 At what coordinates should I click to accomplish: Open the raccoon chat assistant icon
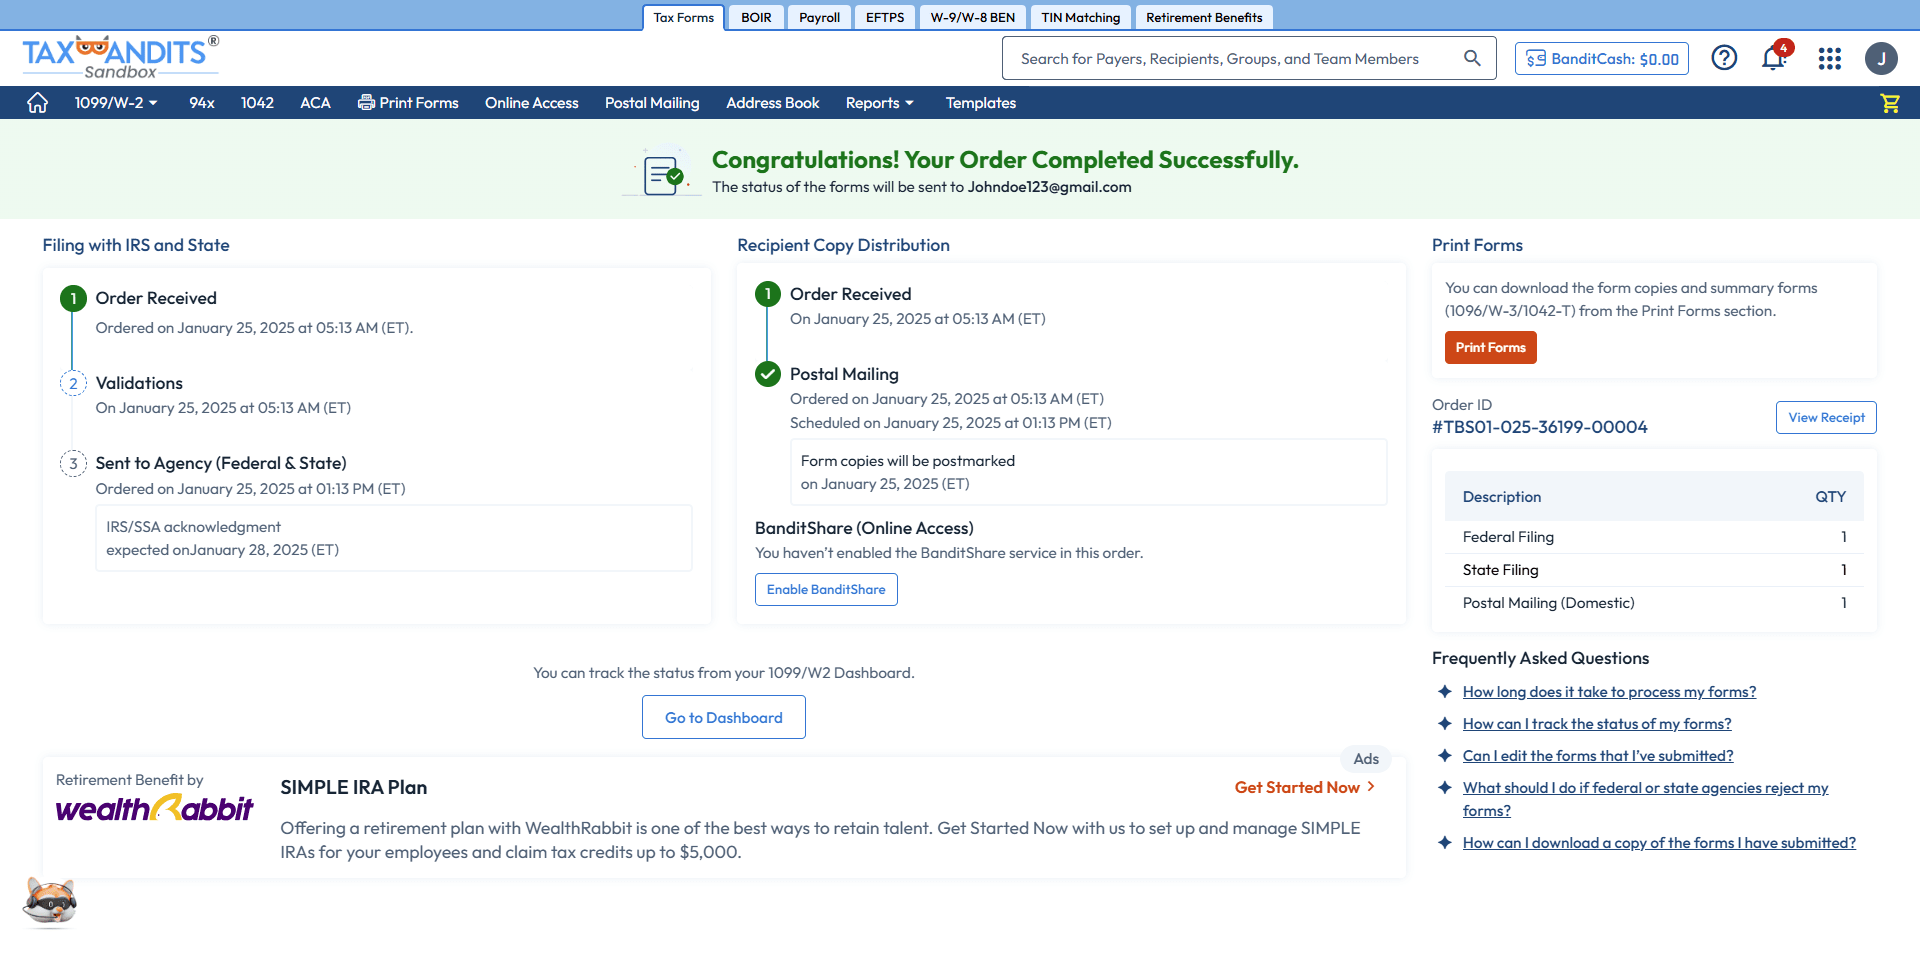click(x=49, y=902)
